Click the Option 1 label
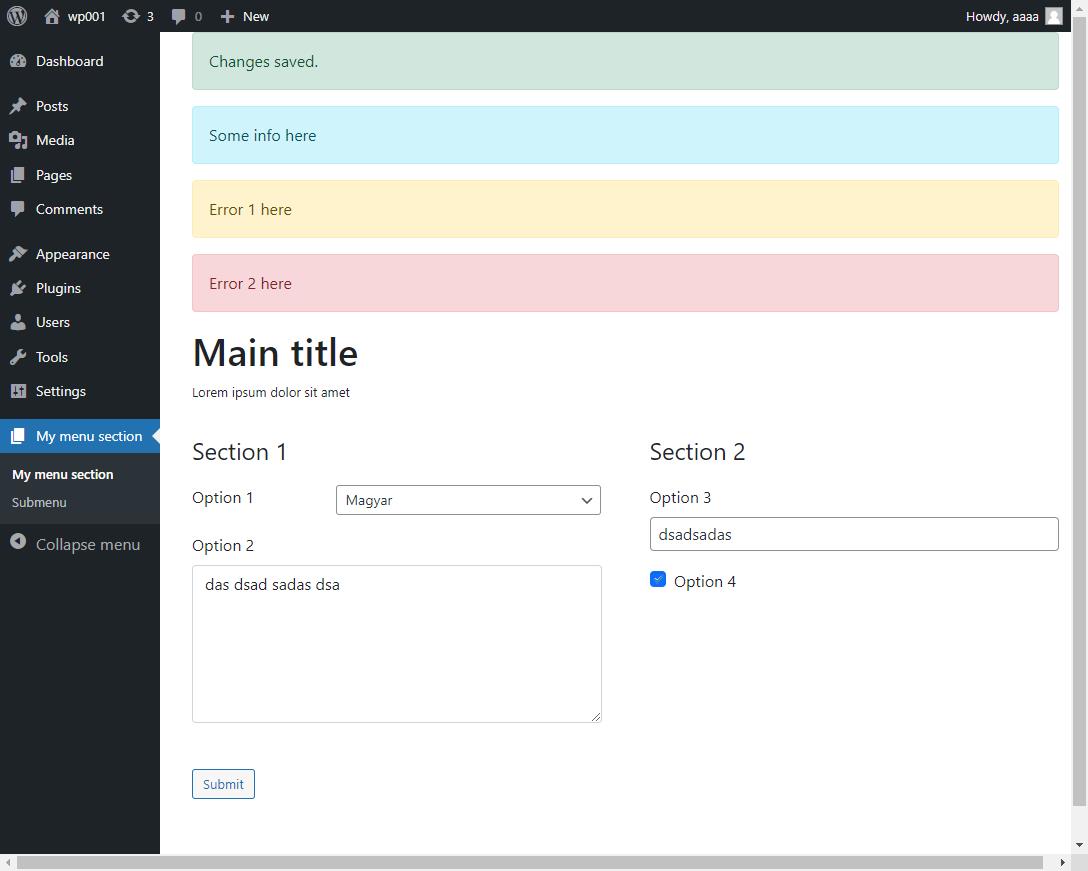The image size is (1088, 871). point(223,498)
